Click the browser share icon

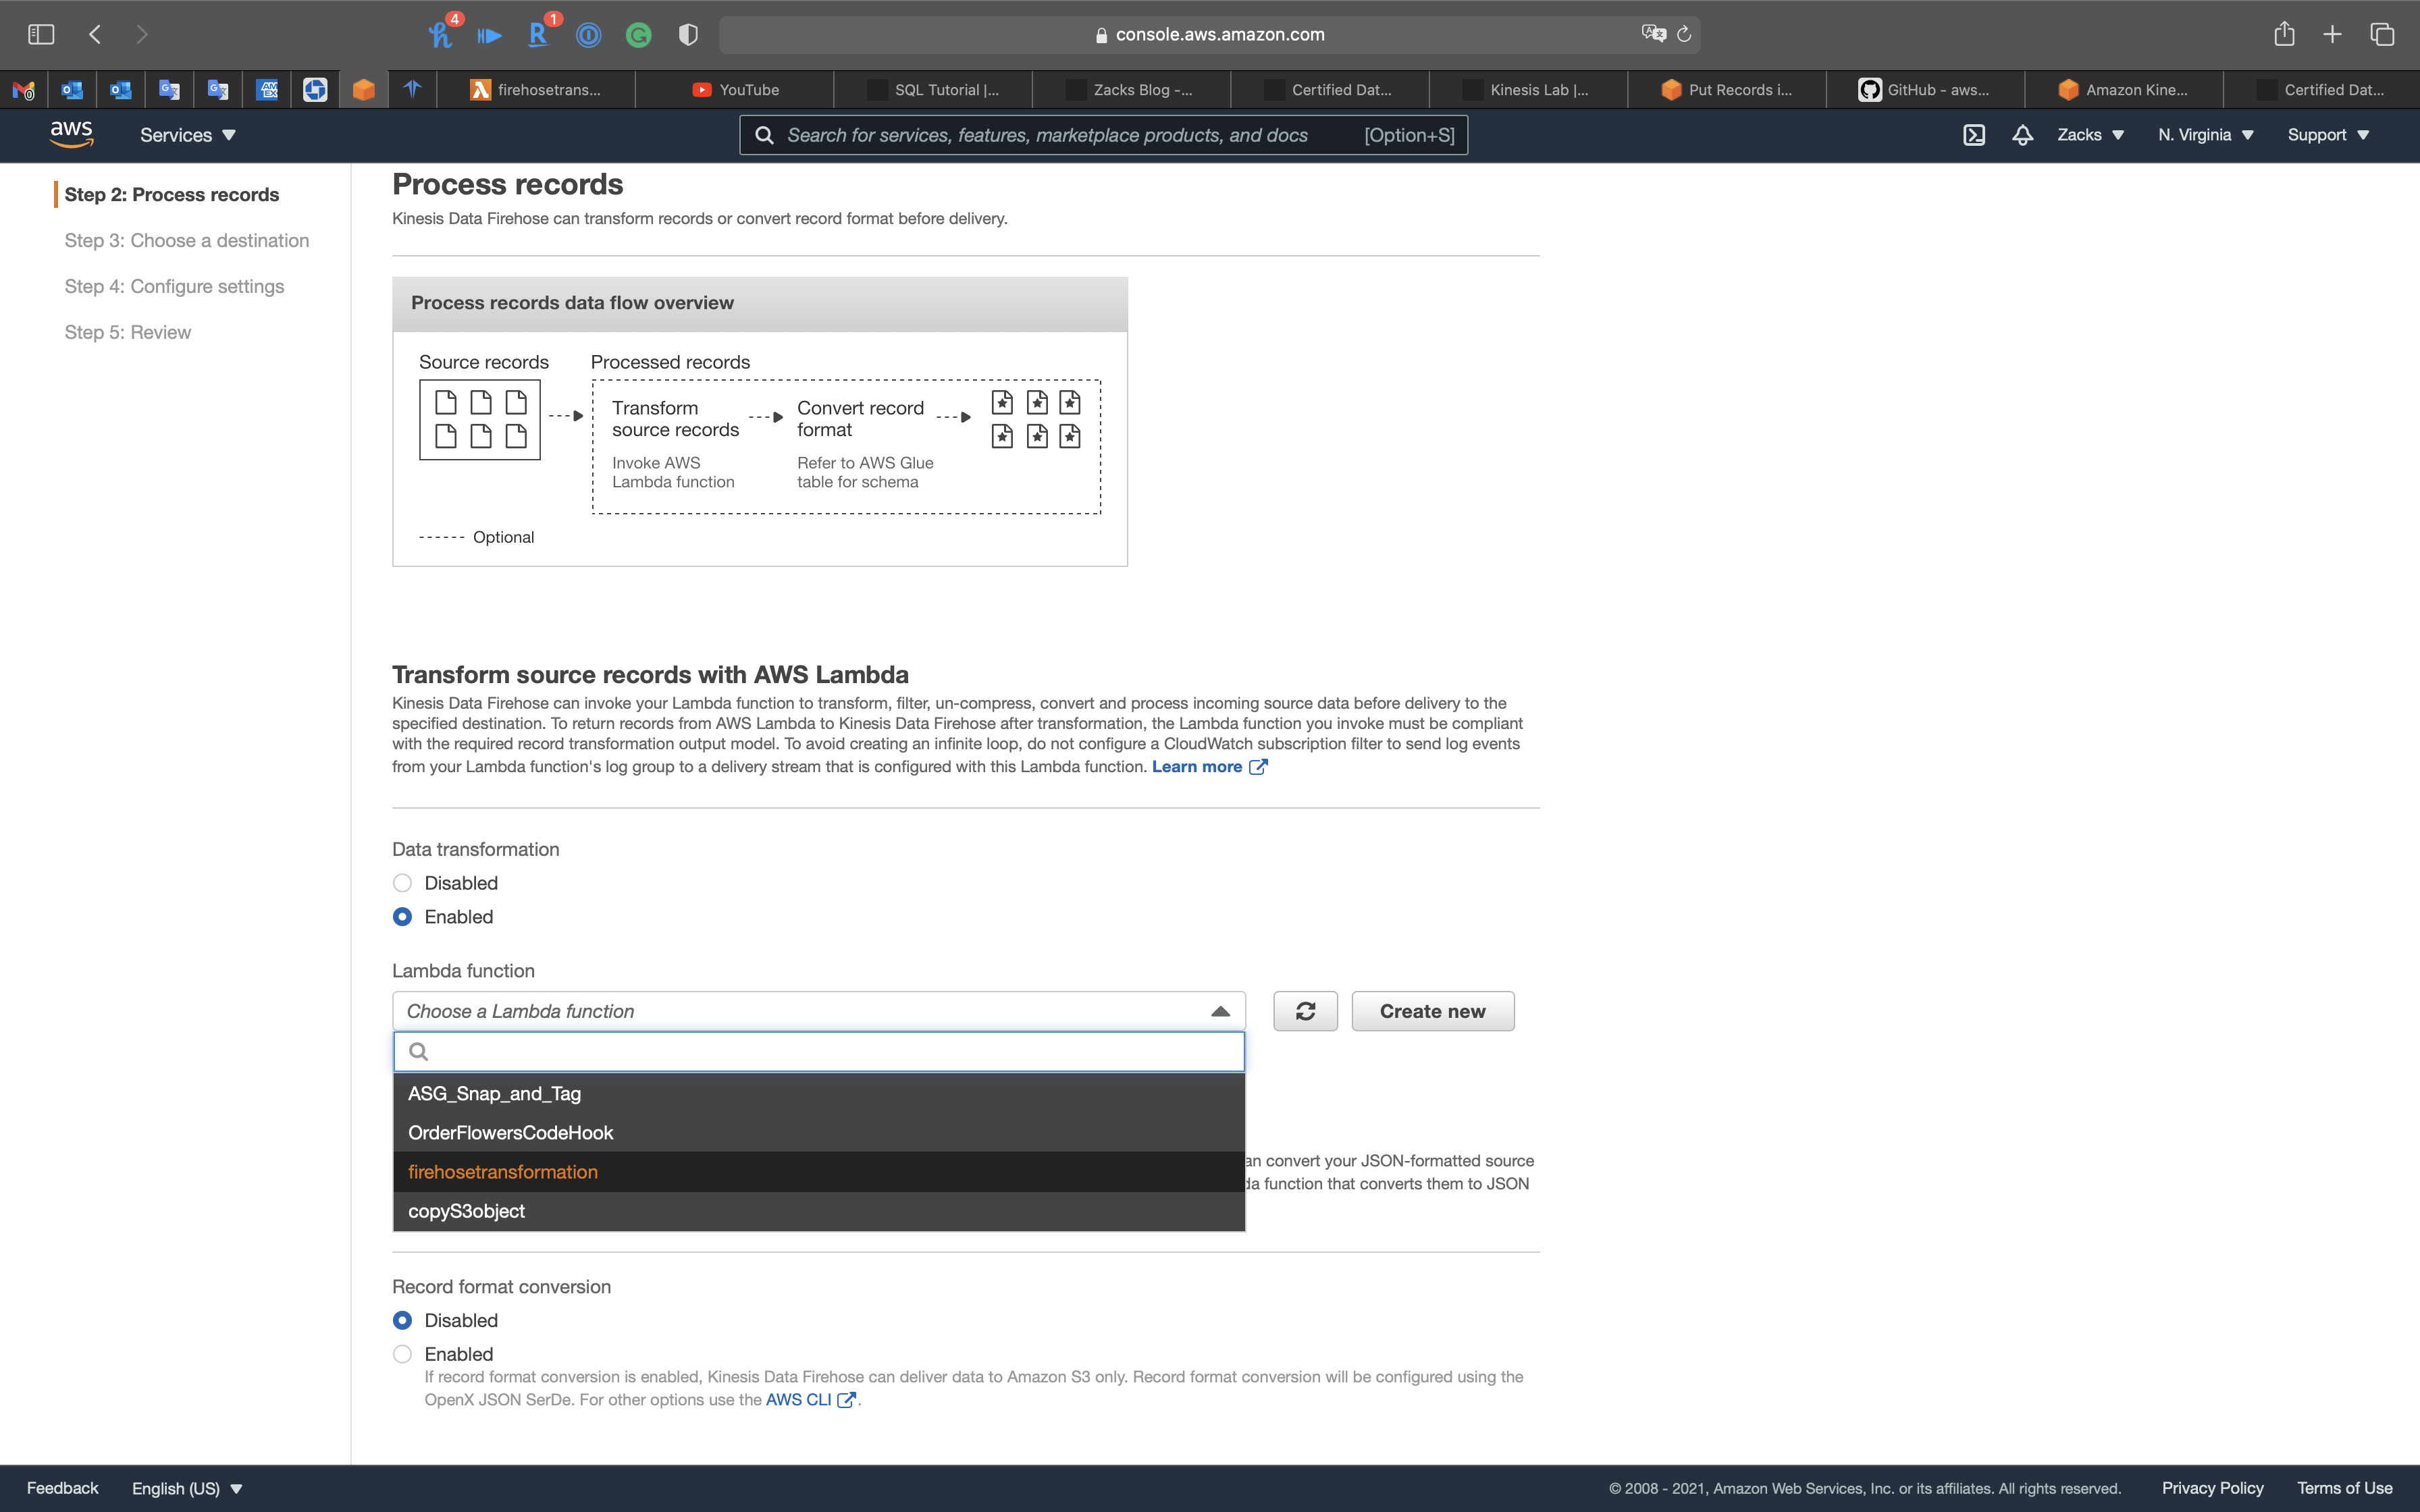pyautogui.click(x=2284, y=35)
